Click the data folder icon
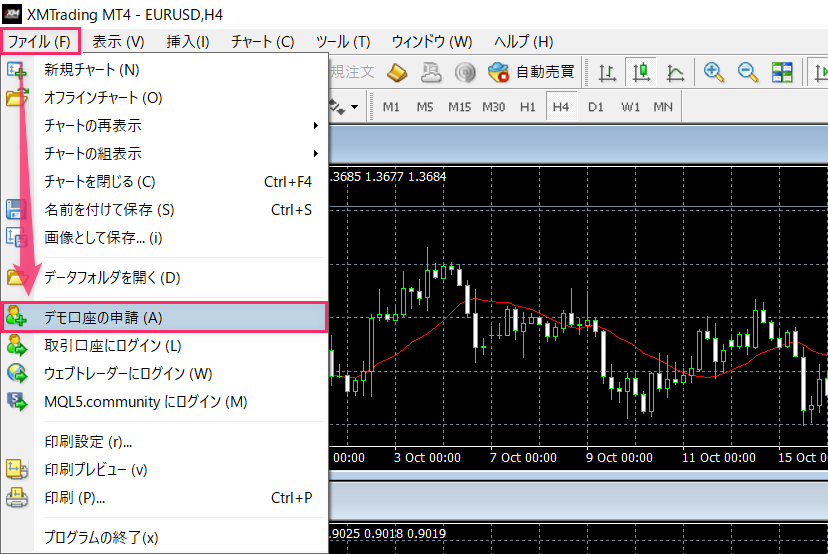 tap(16, 277)
